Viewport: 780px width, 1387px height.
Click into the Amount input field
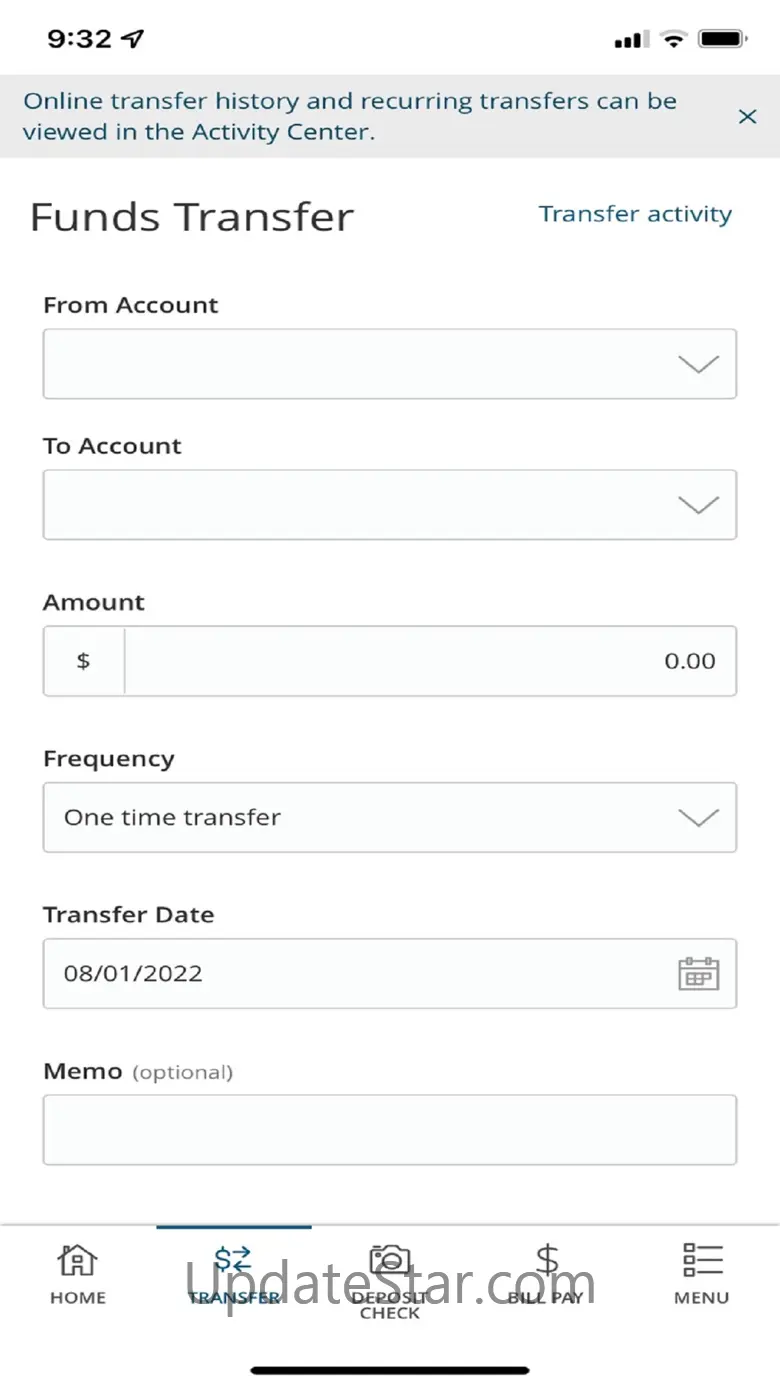[x=430, y=661]
